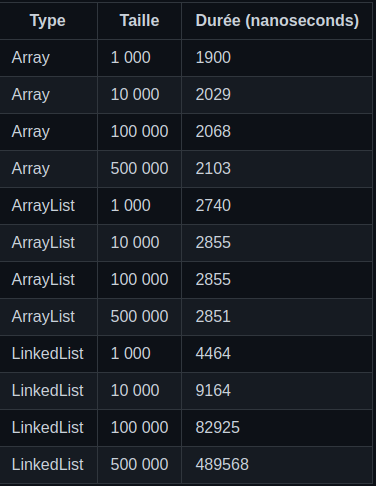The width and height of the screenshot is (376, 486).
Task: Click the duration value 489568
Action: click(222, 465)
